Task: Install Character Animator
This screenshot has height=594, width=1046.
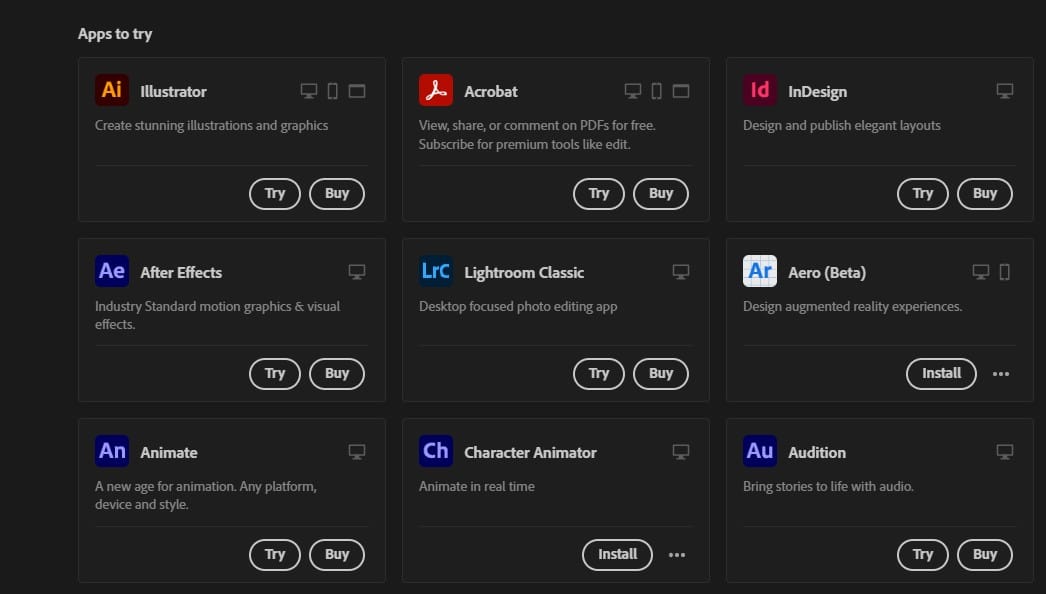Action: 617,554
